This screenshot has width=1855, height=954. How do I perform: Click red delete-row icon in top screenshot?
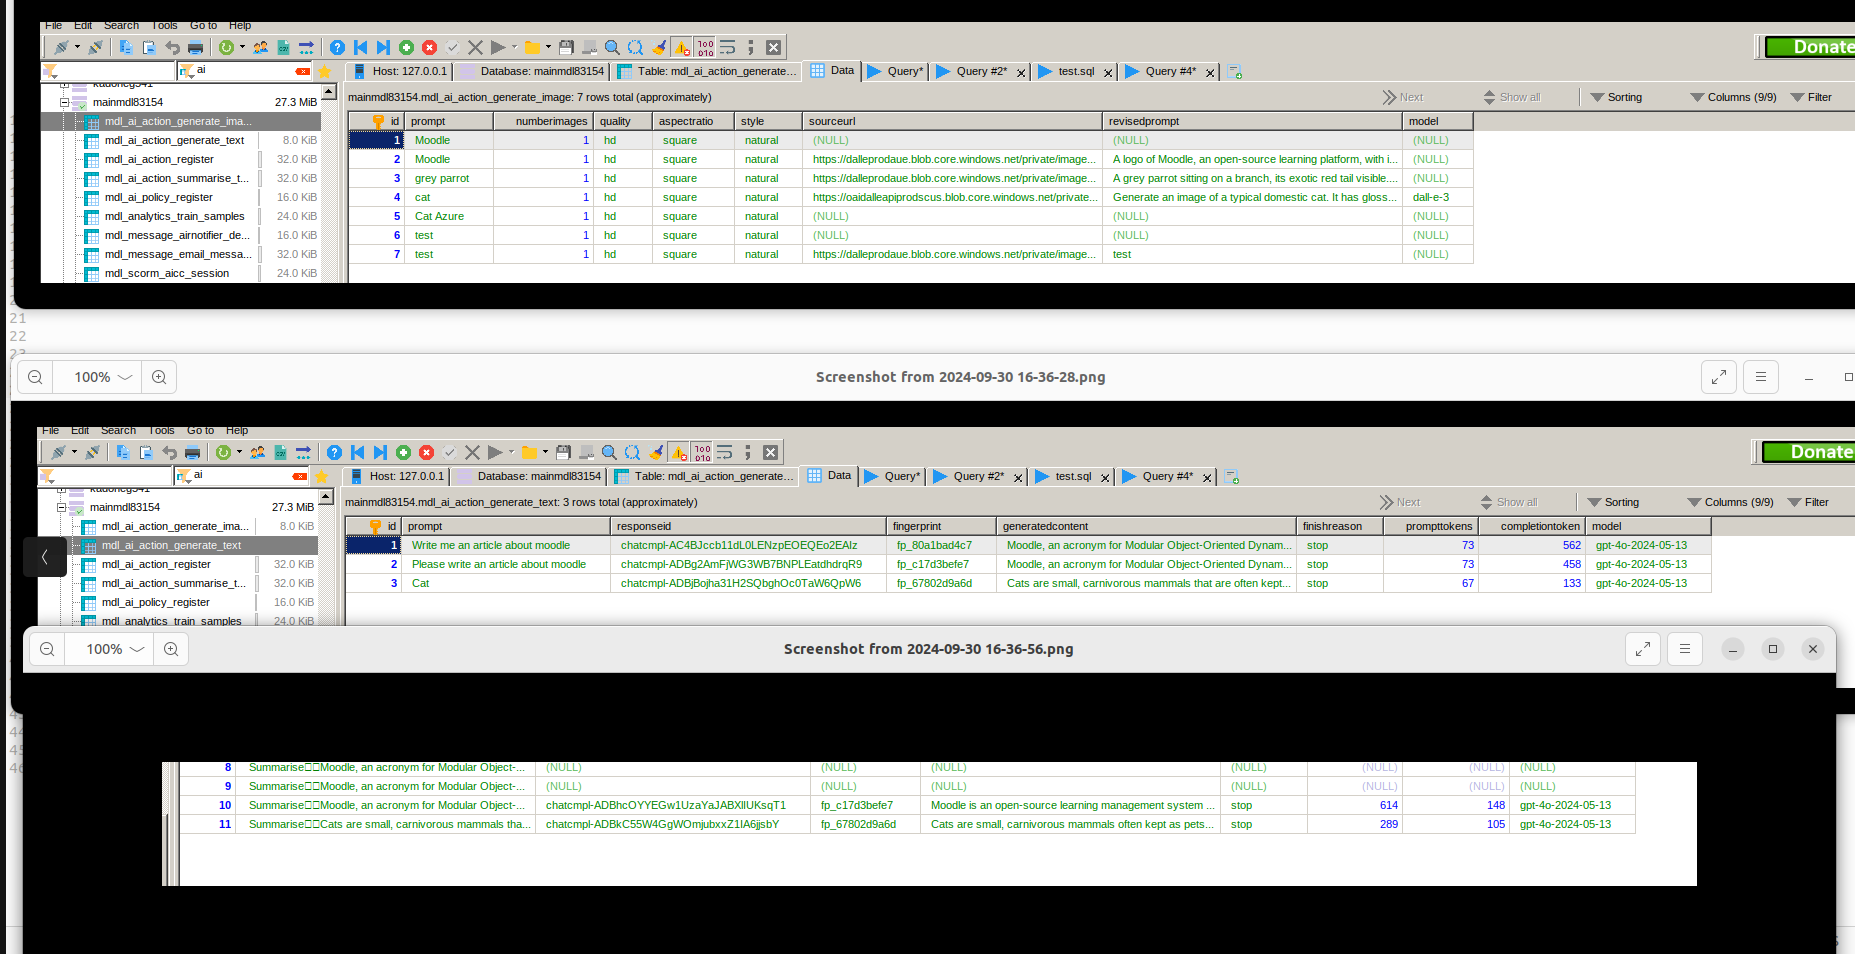coord(429,47)
